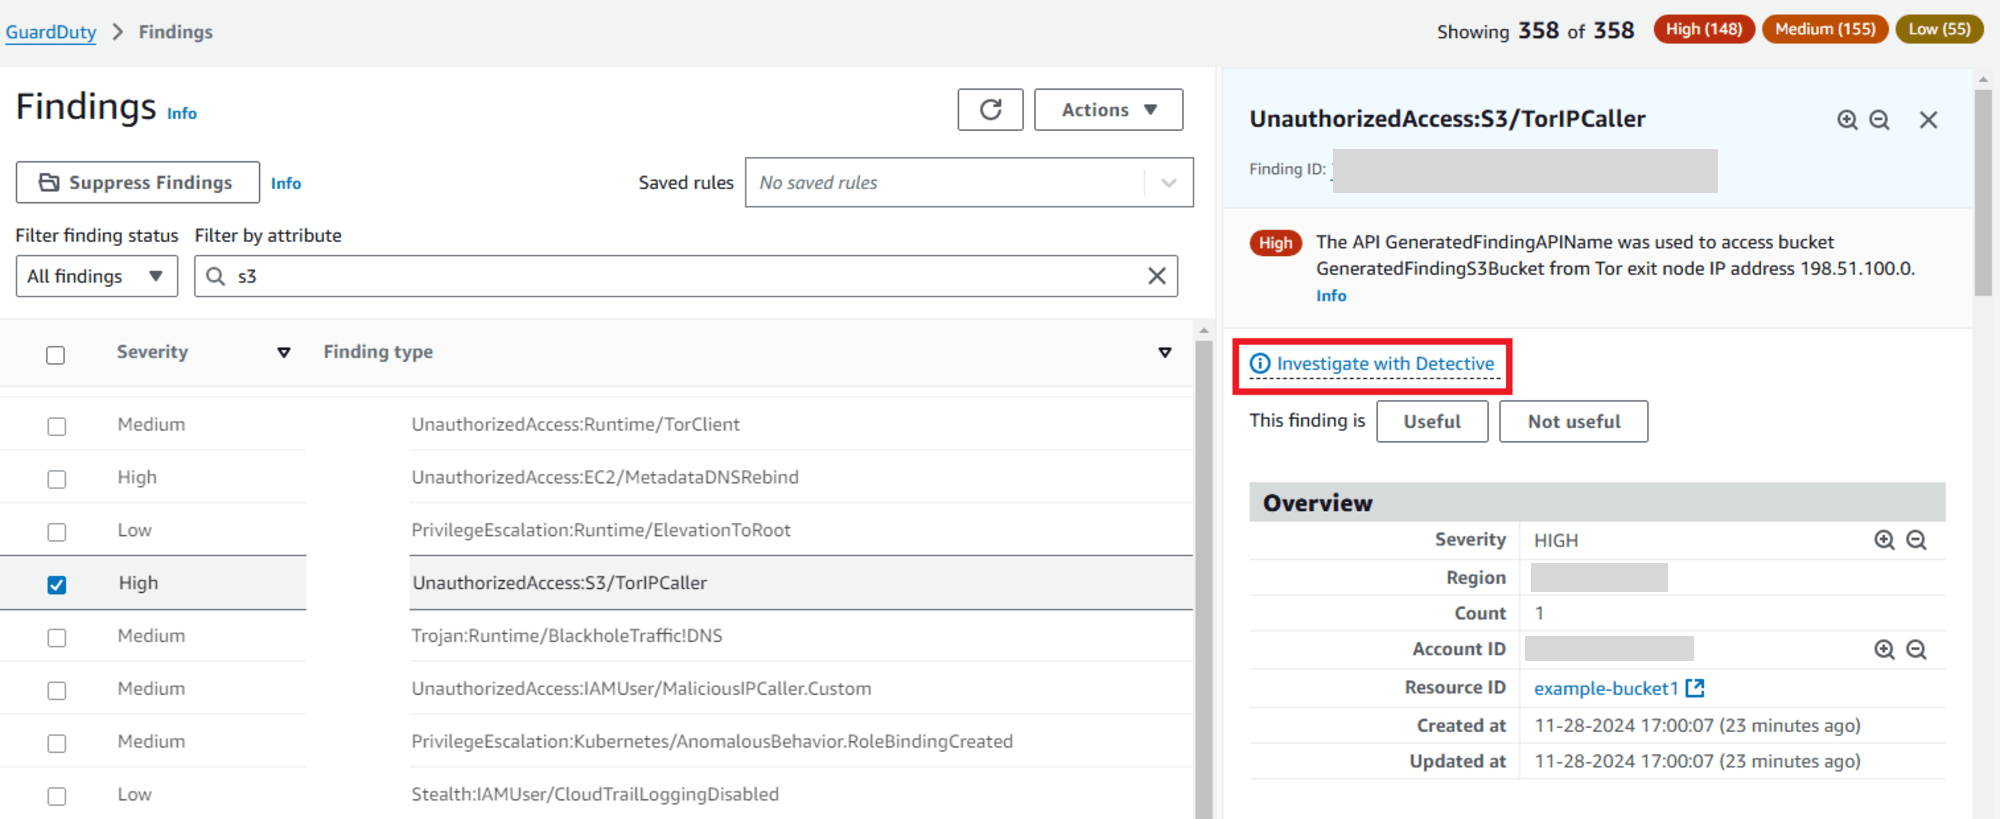
Task: Open the Actions dropdown menu
Action: [x=1108, y=110]
